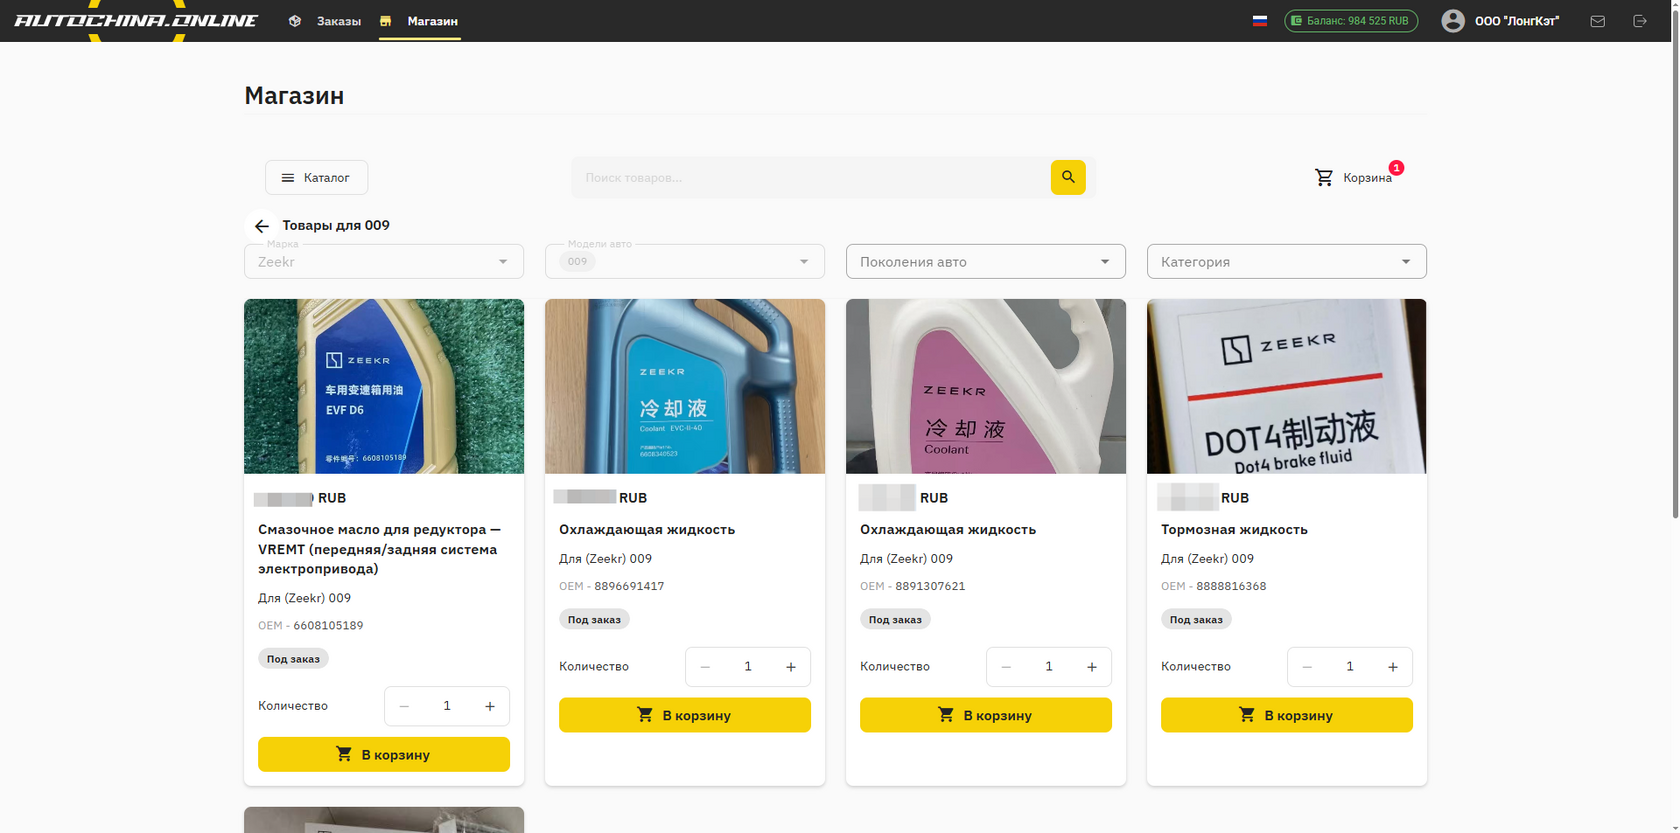Increase quantity for coolant OEM 8891307621
The height and width of the screenshot is (833, 1680).
1092,667
